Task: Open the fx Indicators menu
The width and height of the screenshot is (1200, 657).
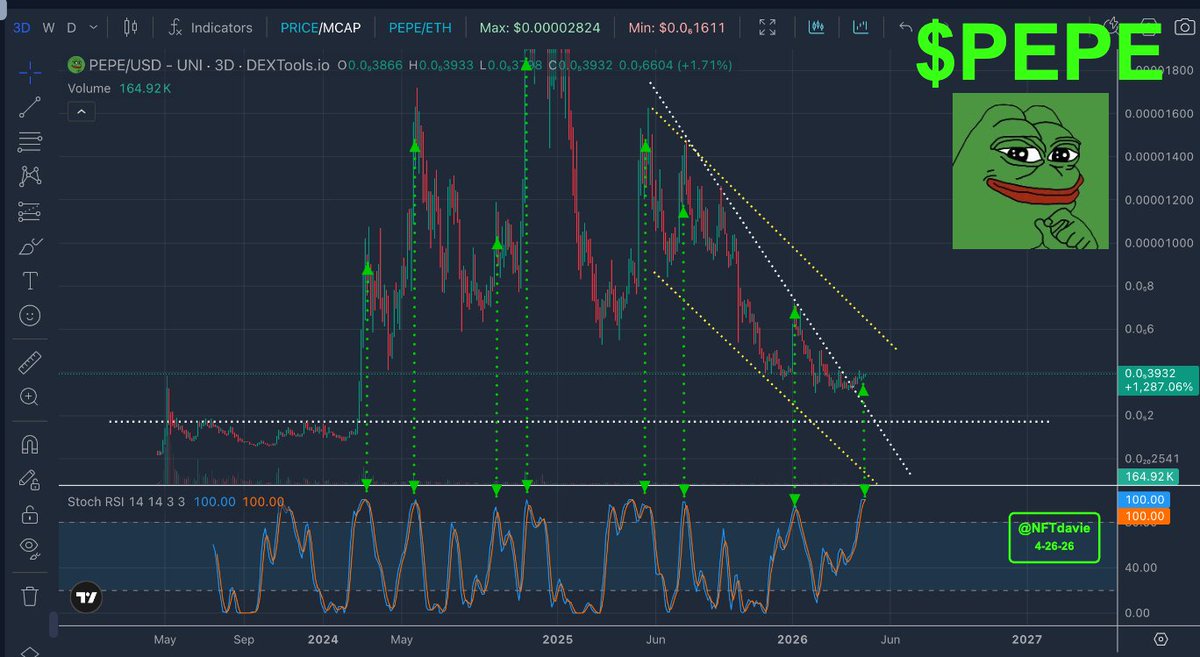Action: (210, 27)
